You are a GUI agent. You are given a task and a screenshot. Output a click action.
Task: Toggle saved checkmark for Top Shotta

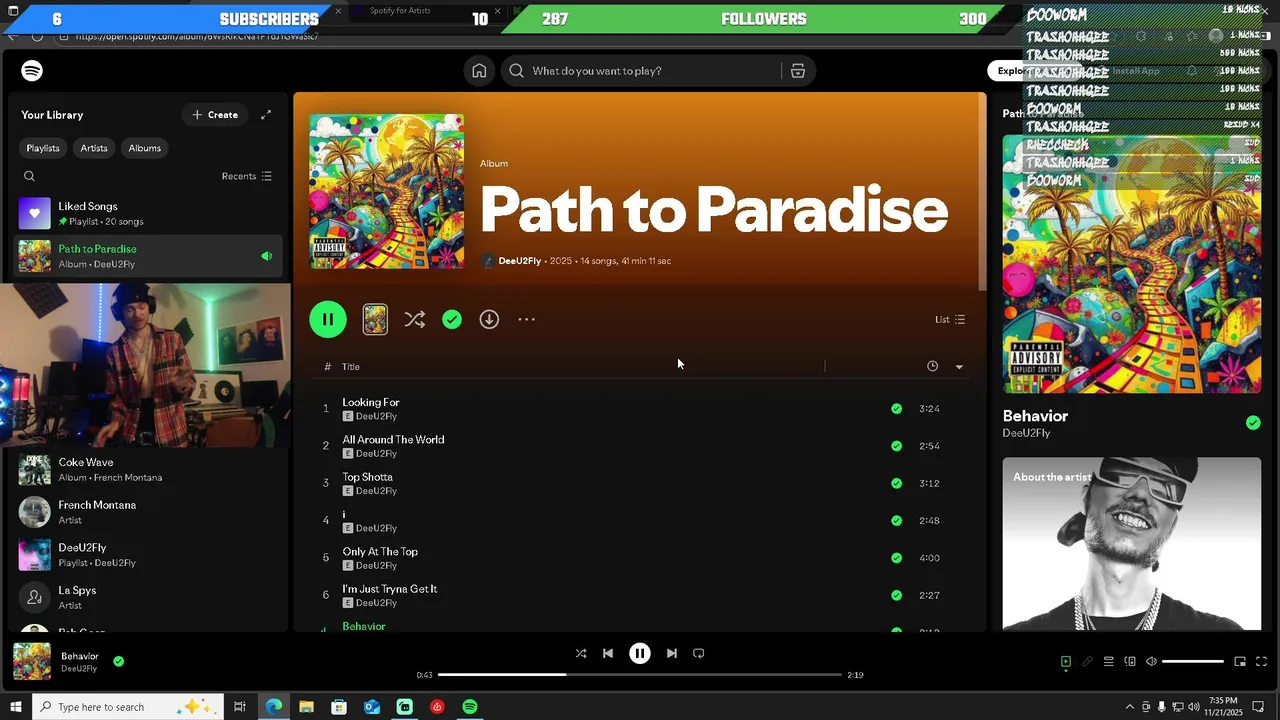pyautogui.click(x=896, y=483)
